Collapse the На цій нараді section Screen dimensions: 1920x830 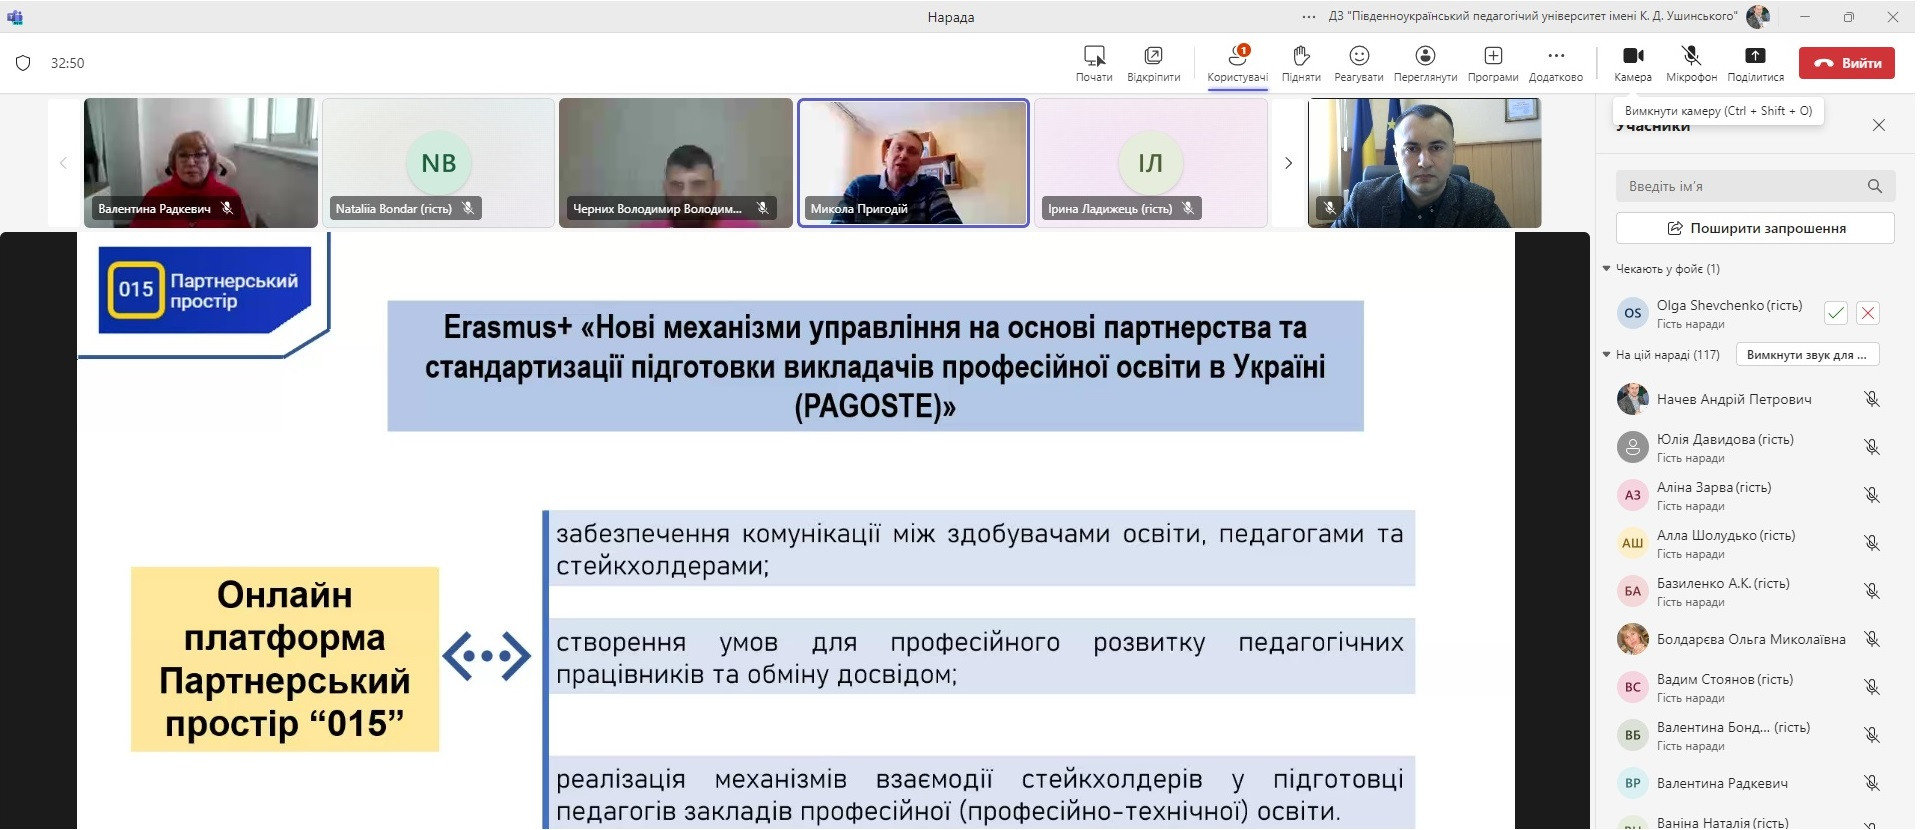1607,355
